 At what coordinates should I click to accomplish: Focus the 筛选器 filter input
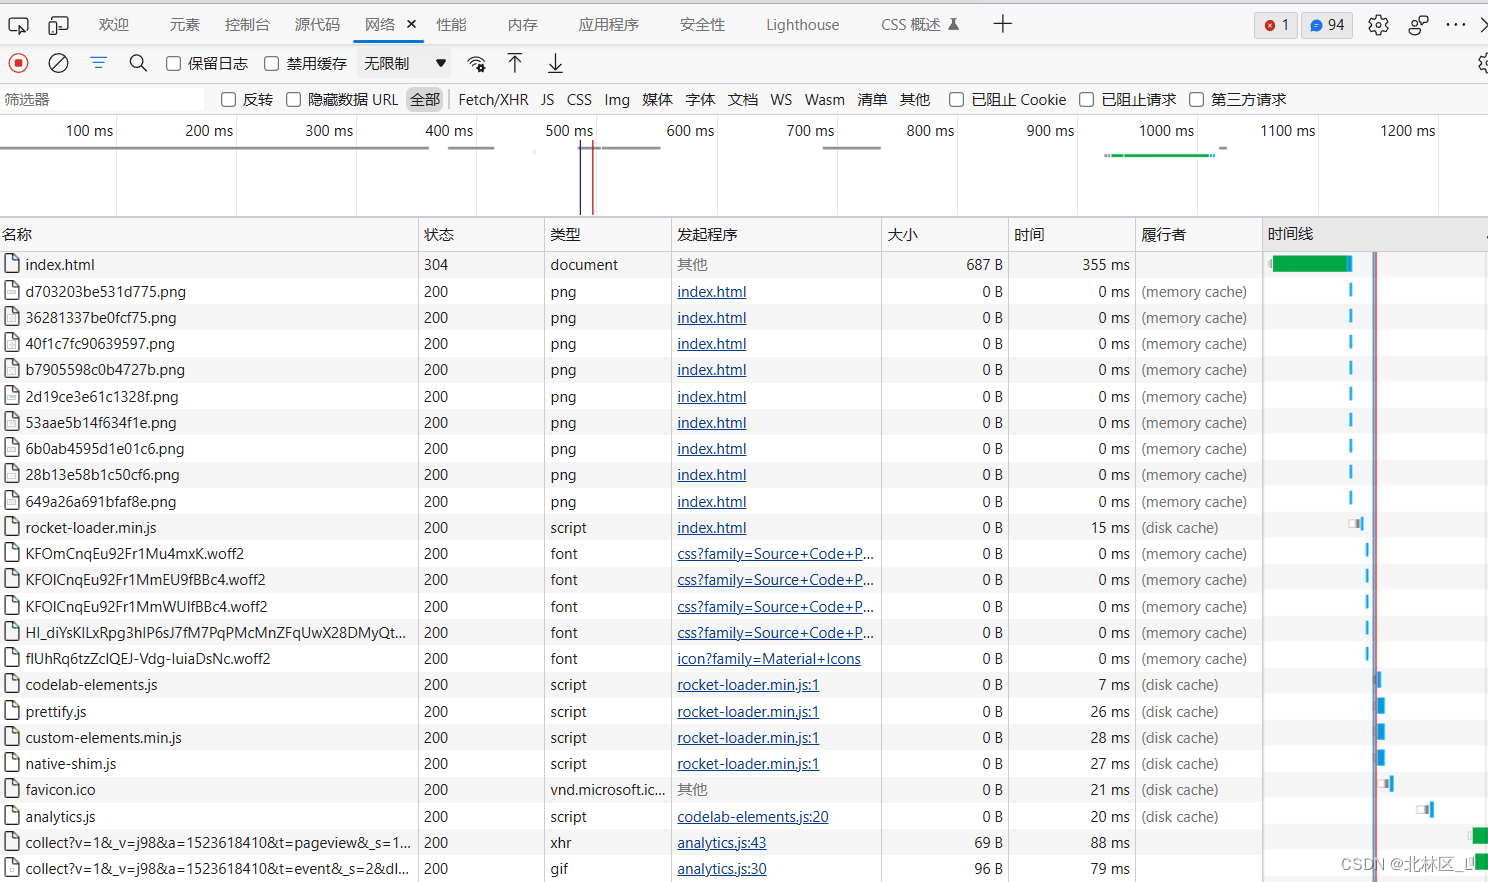pyautogui.click(x=103, y=99)
